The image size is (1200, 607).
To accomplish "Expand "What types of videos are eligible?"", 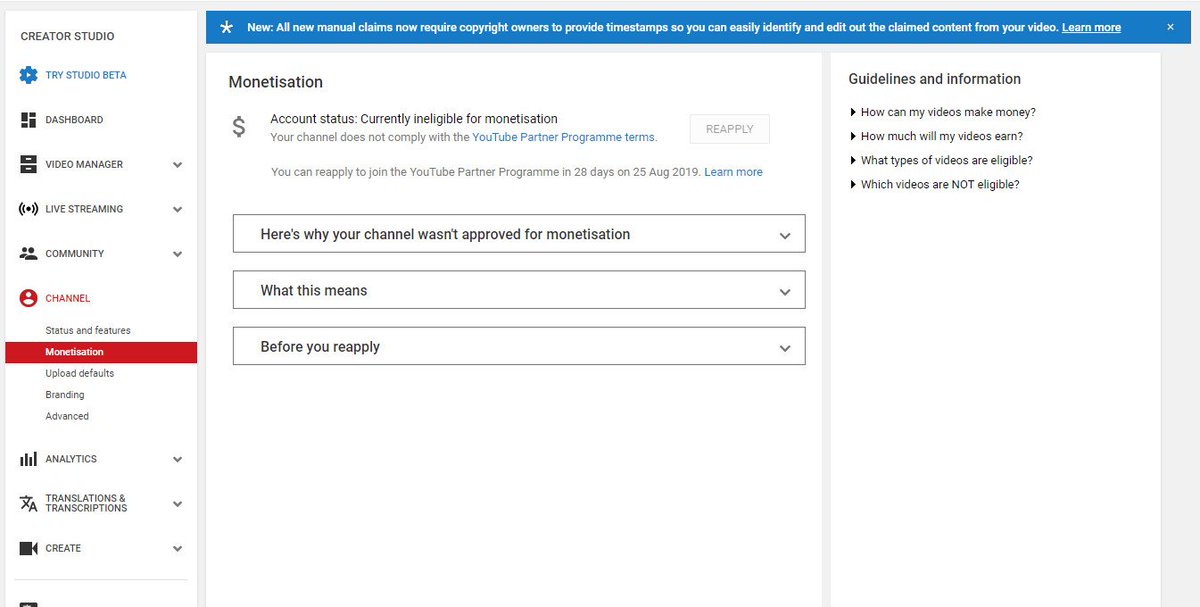I will [941, 160].
